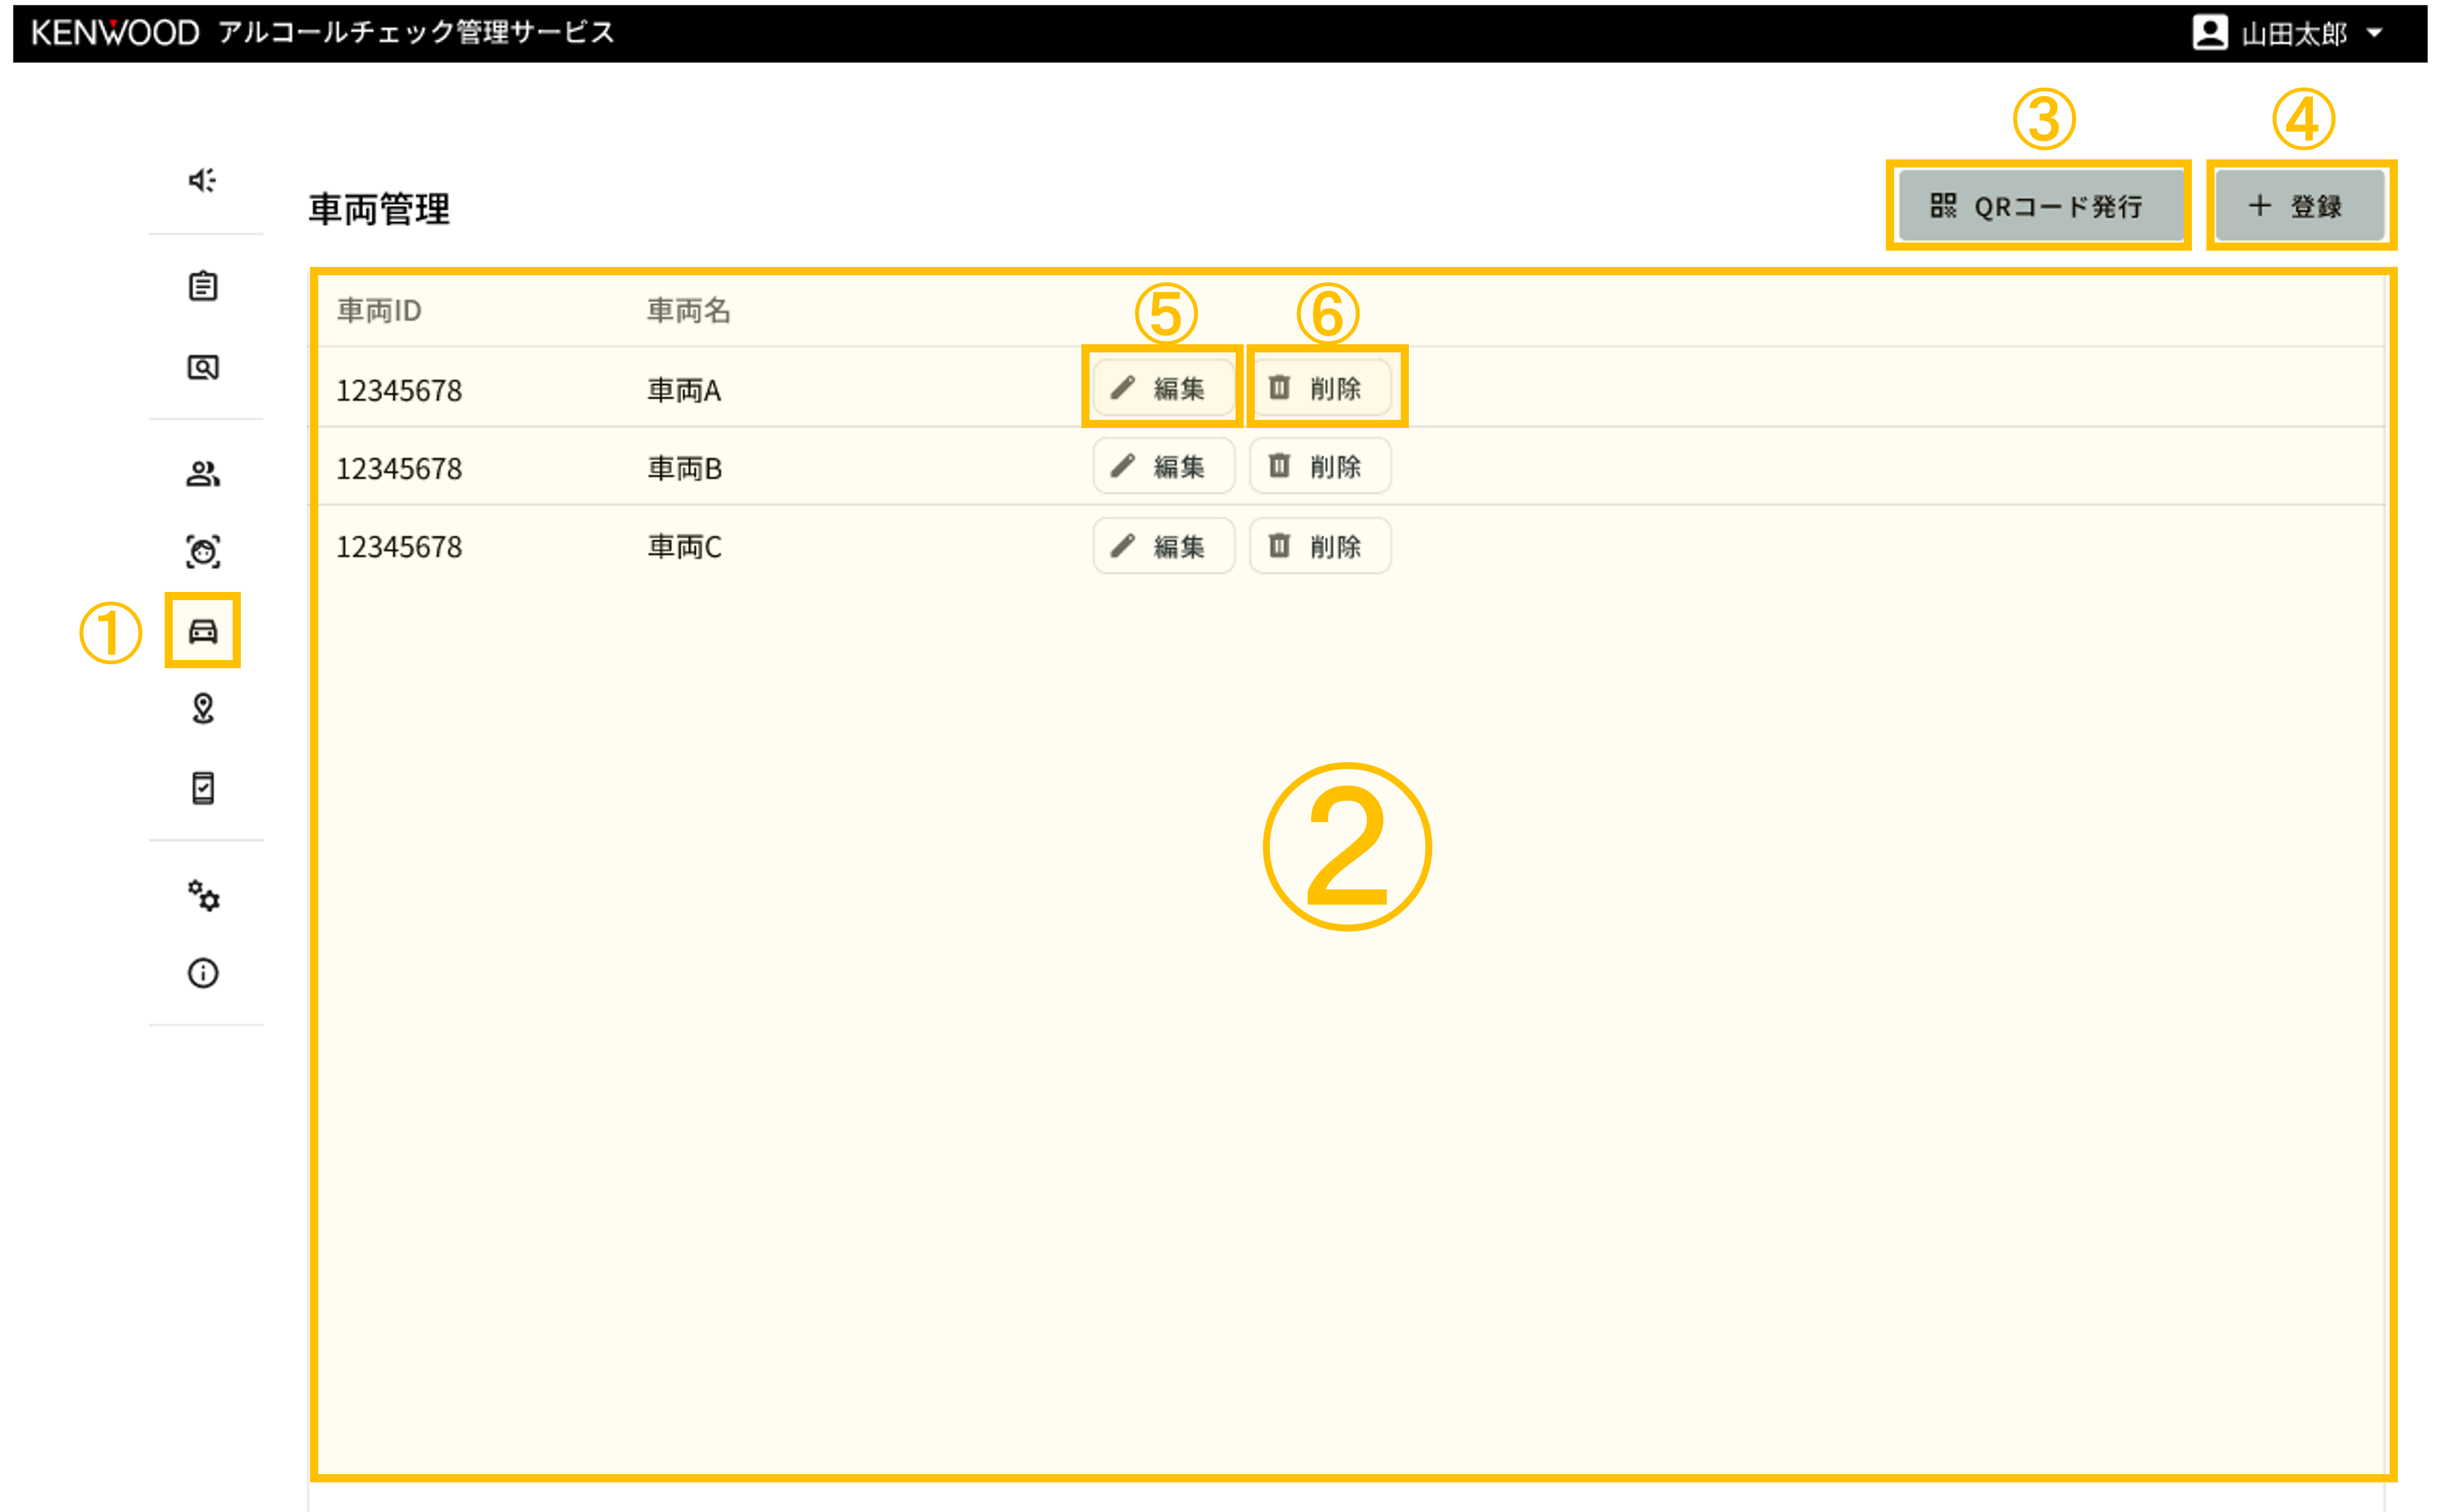Viewport: 2442px width, 1512px height.
Task: Open the announcements megaphone sidebar icon
Action: [x=202, y=181]
